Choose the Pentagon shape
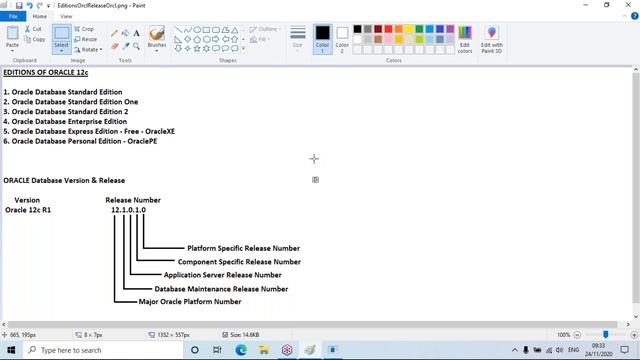Viewport: 640px width, 360px height. (197, 39)
